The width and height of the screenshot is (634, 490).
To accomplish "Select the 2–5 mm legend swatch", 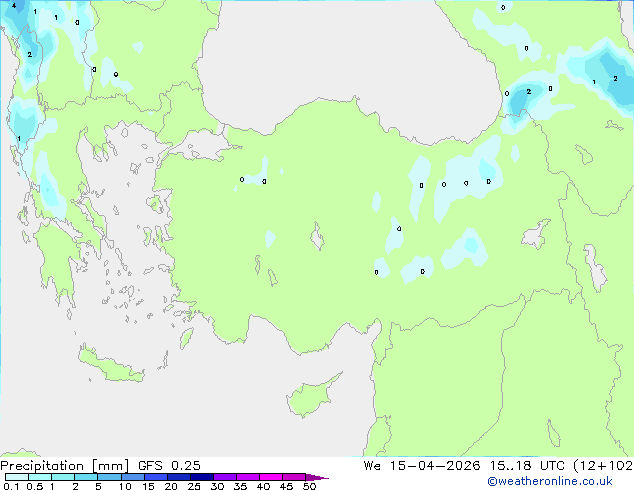I will 86,477.
